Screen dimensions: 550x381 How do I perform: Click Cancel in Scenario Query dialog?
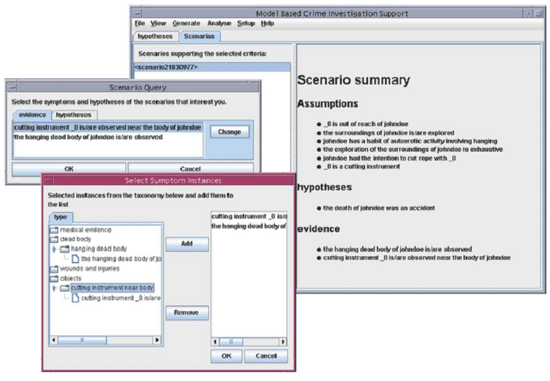coord(190,169)
